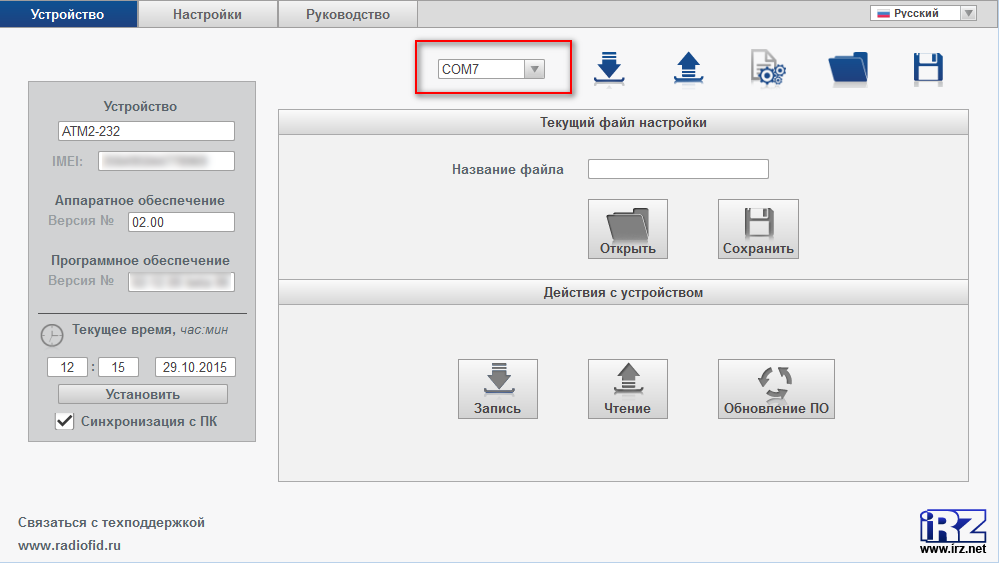Open the COM7 port dropdown

492,69
